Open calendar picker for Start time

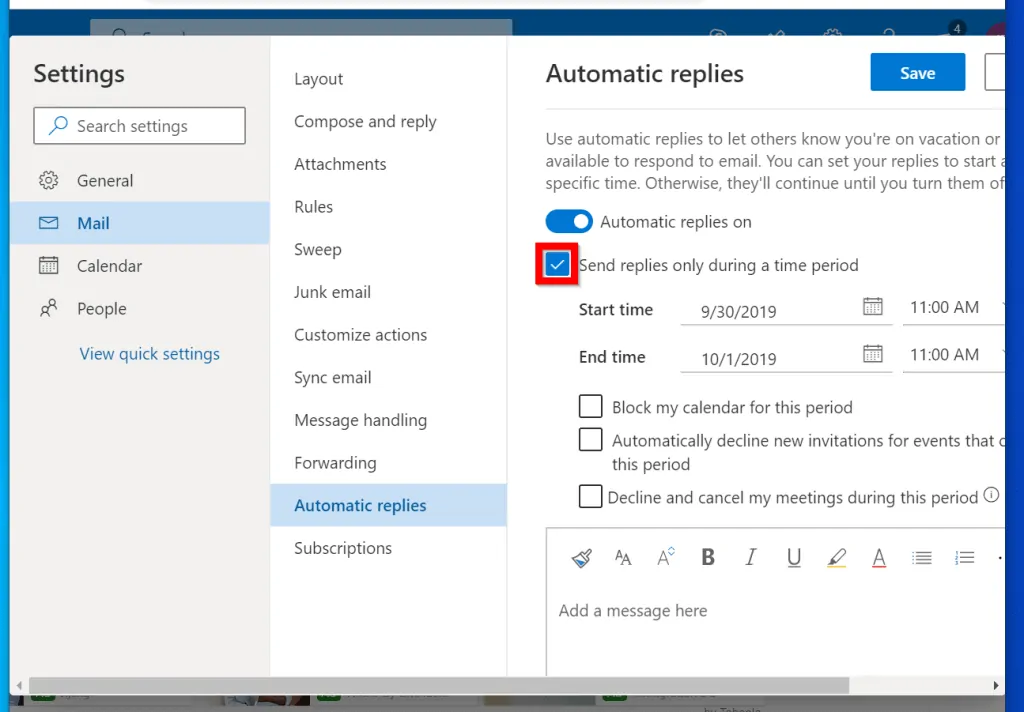tap(872, 306)
